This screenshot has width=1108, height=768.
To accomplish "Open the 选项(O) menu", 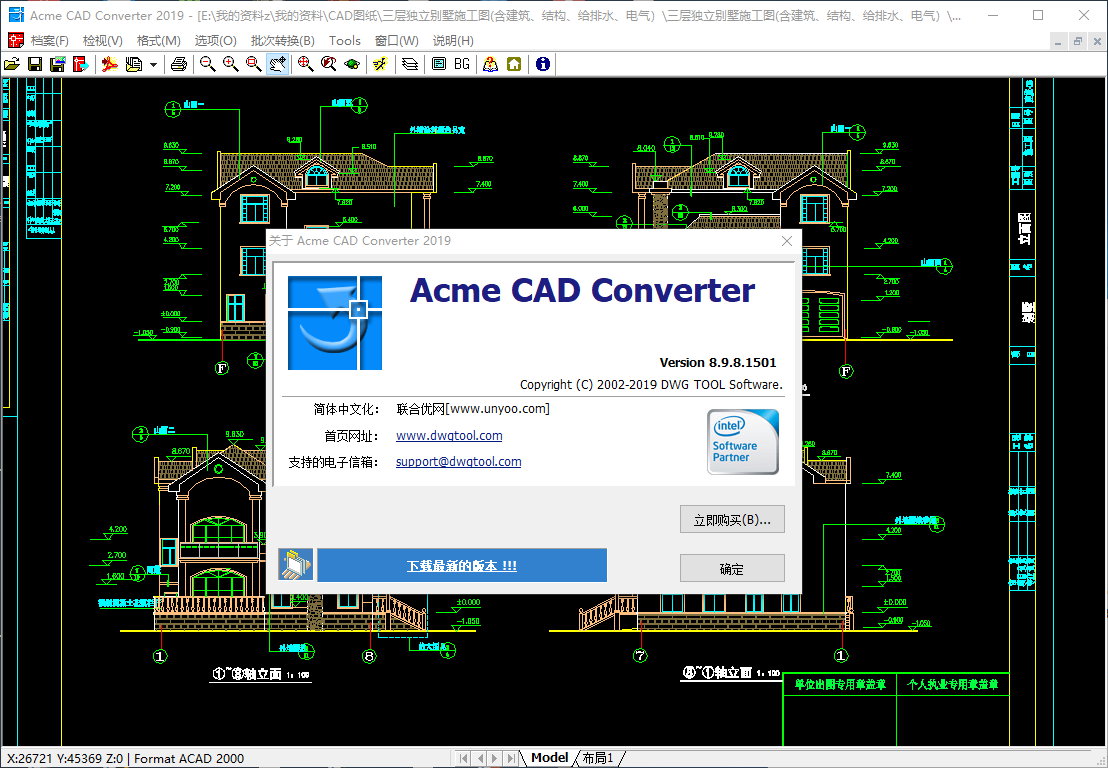I will (x=216, y=41).
